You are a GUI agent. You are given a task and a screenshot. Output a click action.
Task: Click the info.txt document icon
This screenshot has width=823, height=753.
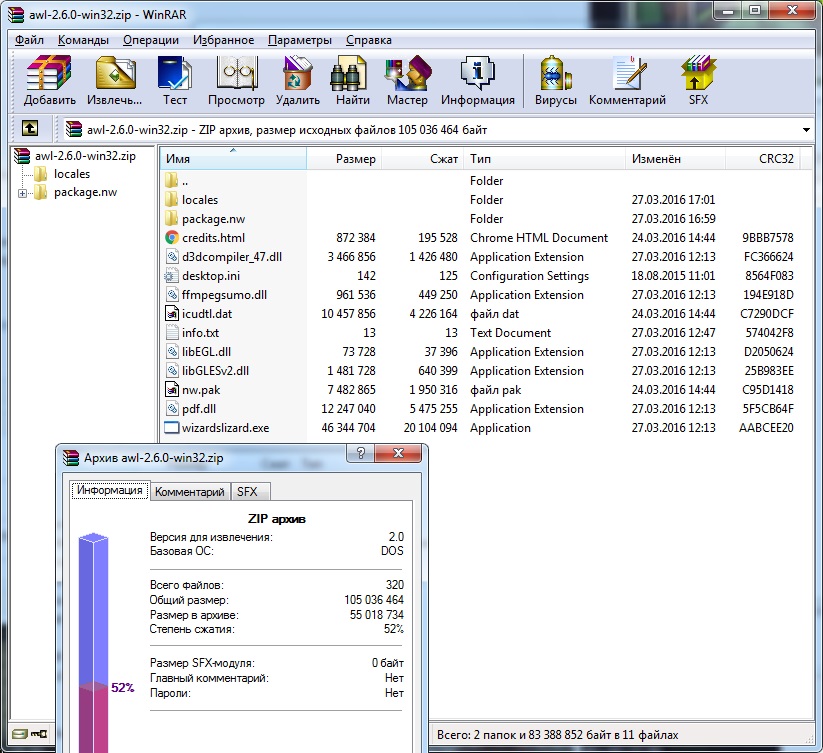click(x=171, y=332)
